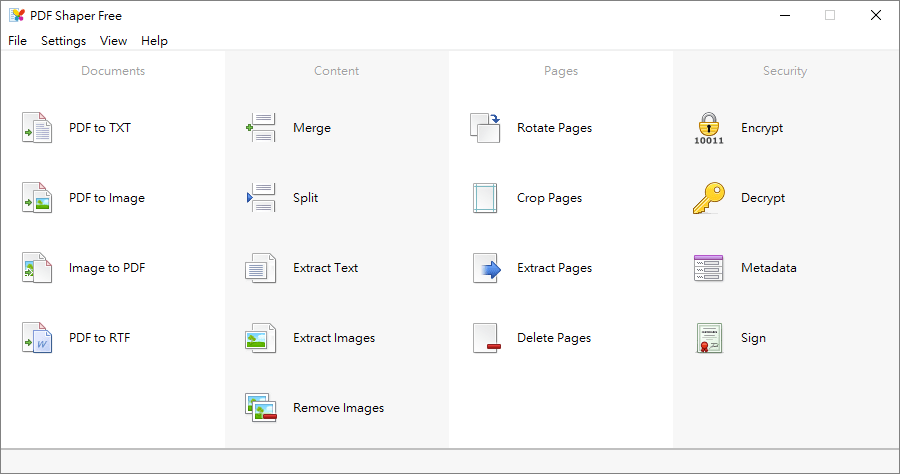The image size is (900, 474).
Task: Click the Extract Images label
Action: [334, 338]
